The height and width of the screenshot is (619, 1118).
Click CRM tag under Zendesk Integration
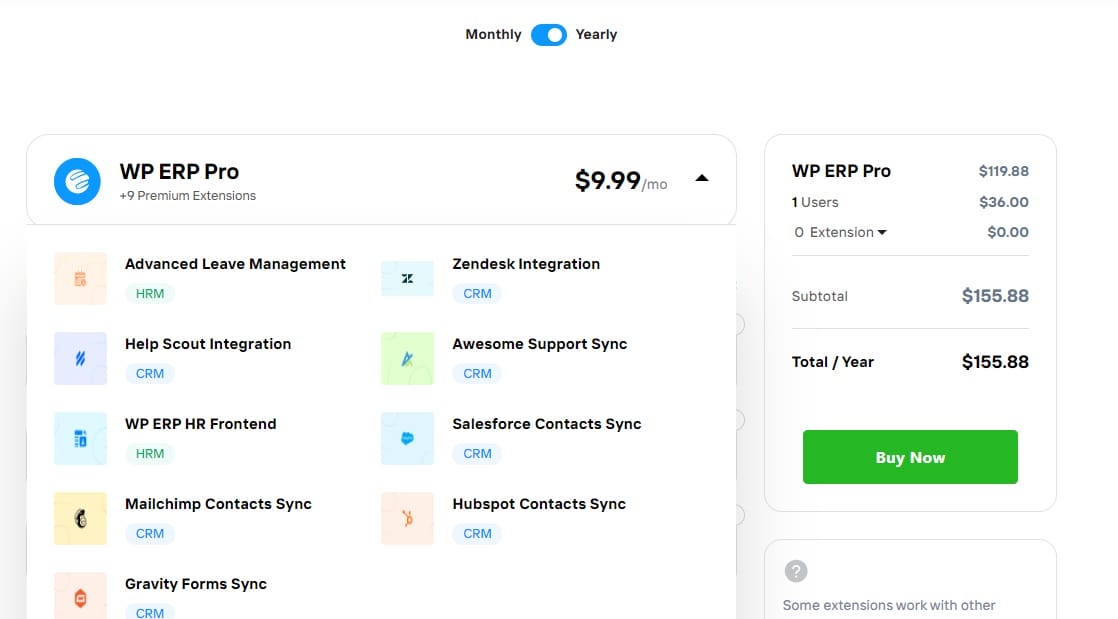(477, 294)
